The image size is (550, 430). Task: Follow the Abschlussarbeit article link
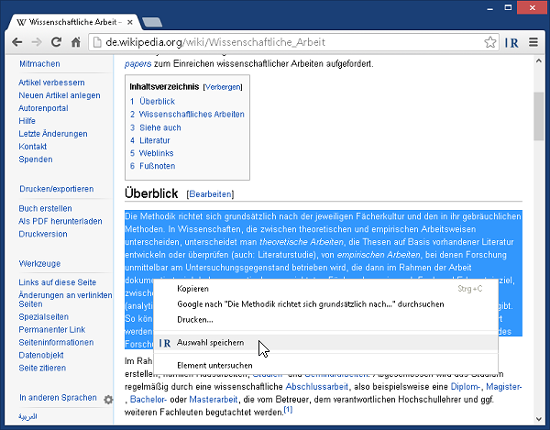(x=317, y=387)
